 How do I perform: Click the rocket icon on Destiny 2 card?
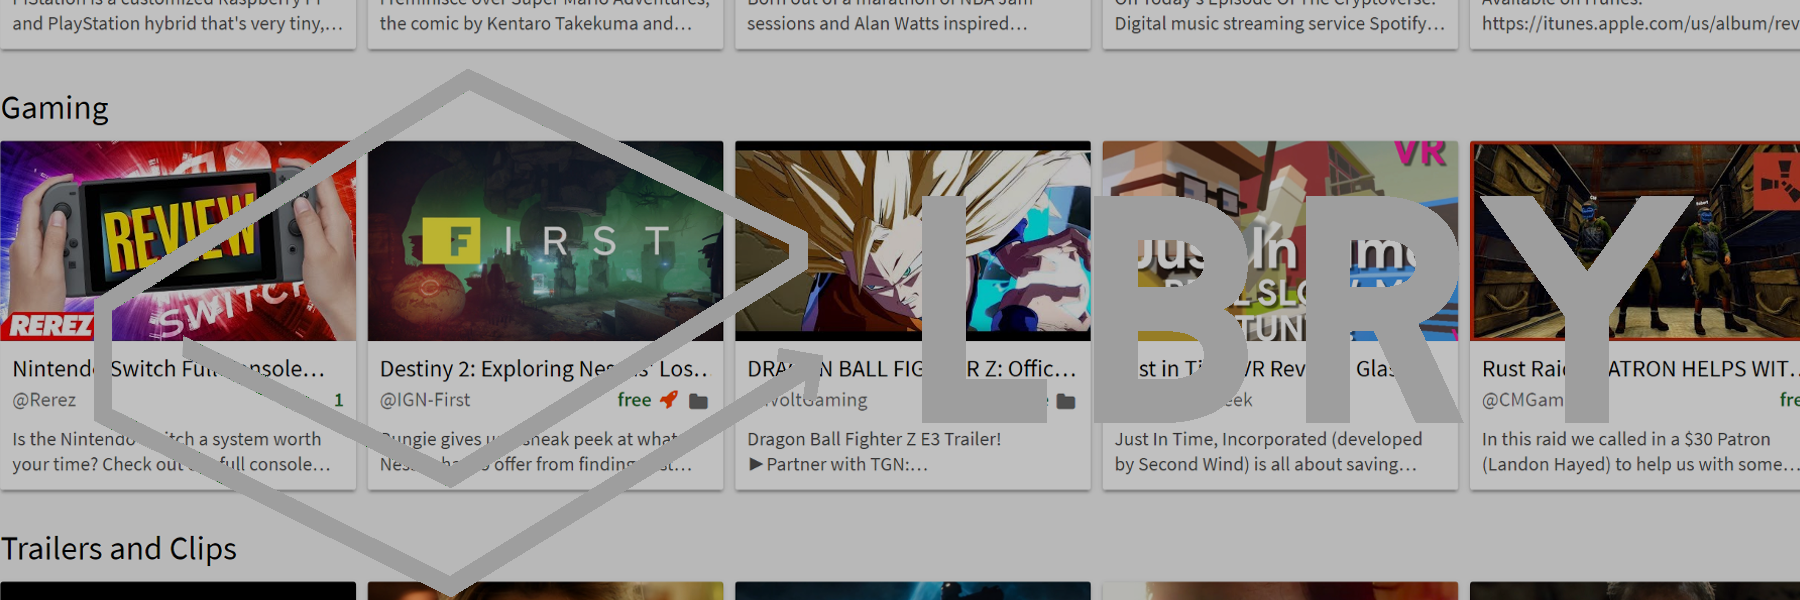(669, 400)
